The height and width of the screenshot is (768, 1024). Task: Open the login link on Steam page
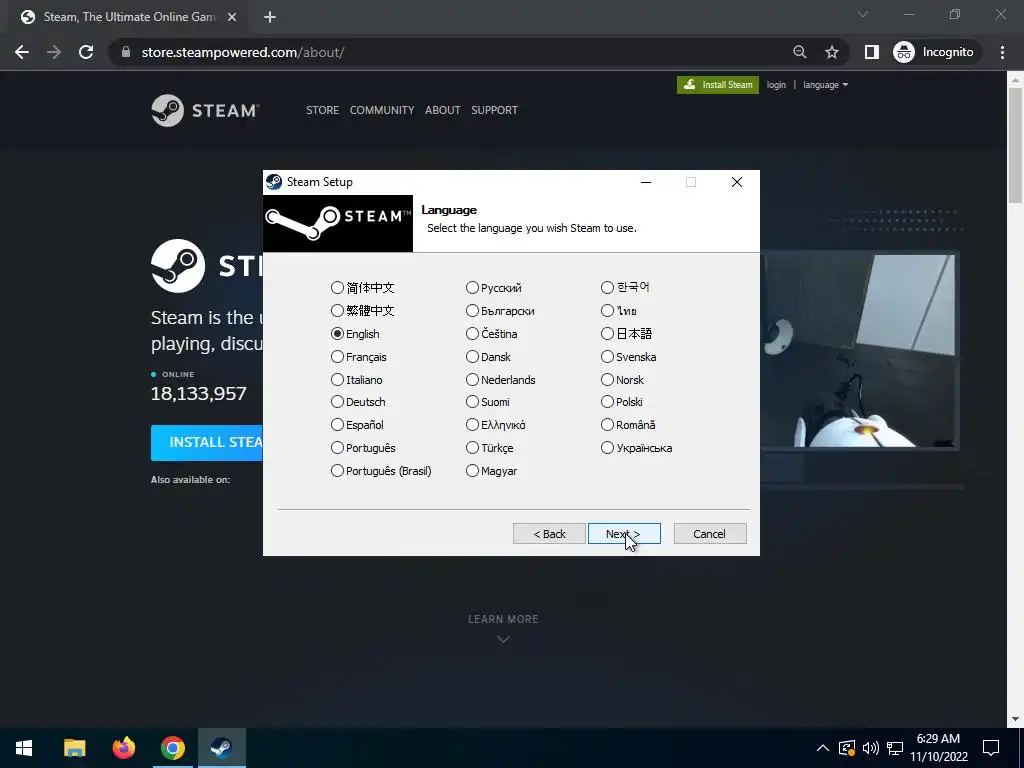(776, 85)
